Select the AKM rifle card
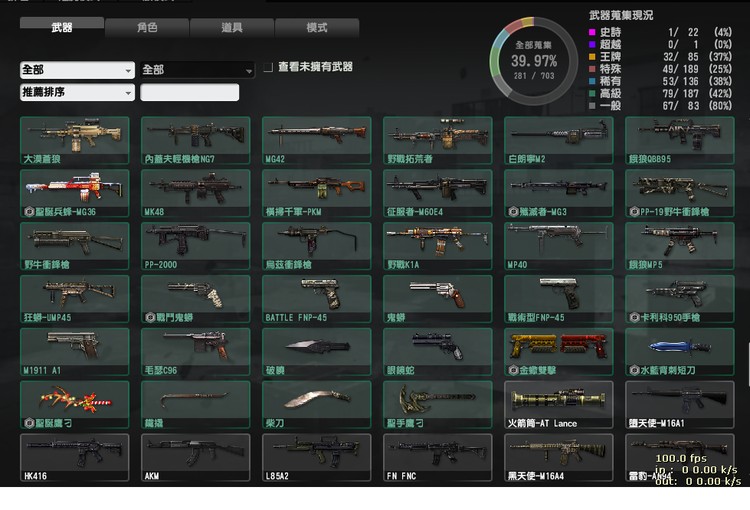Viewport: 750px width, 510px height. click(196, 457)
